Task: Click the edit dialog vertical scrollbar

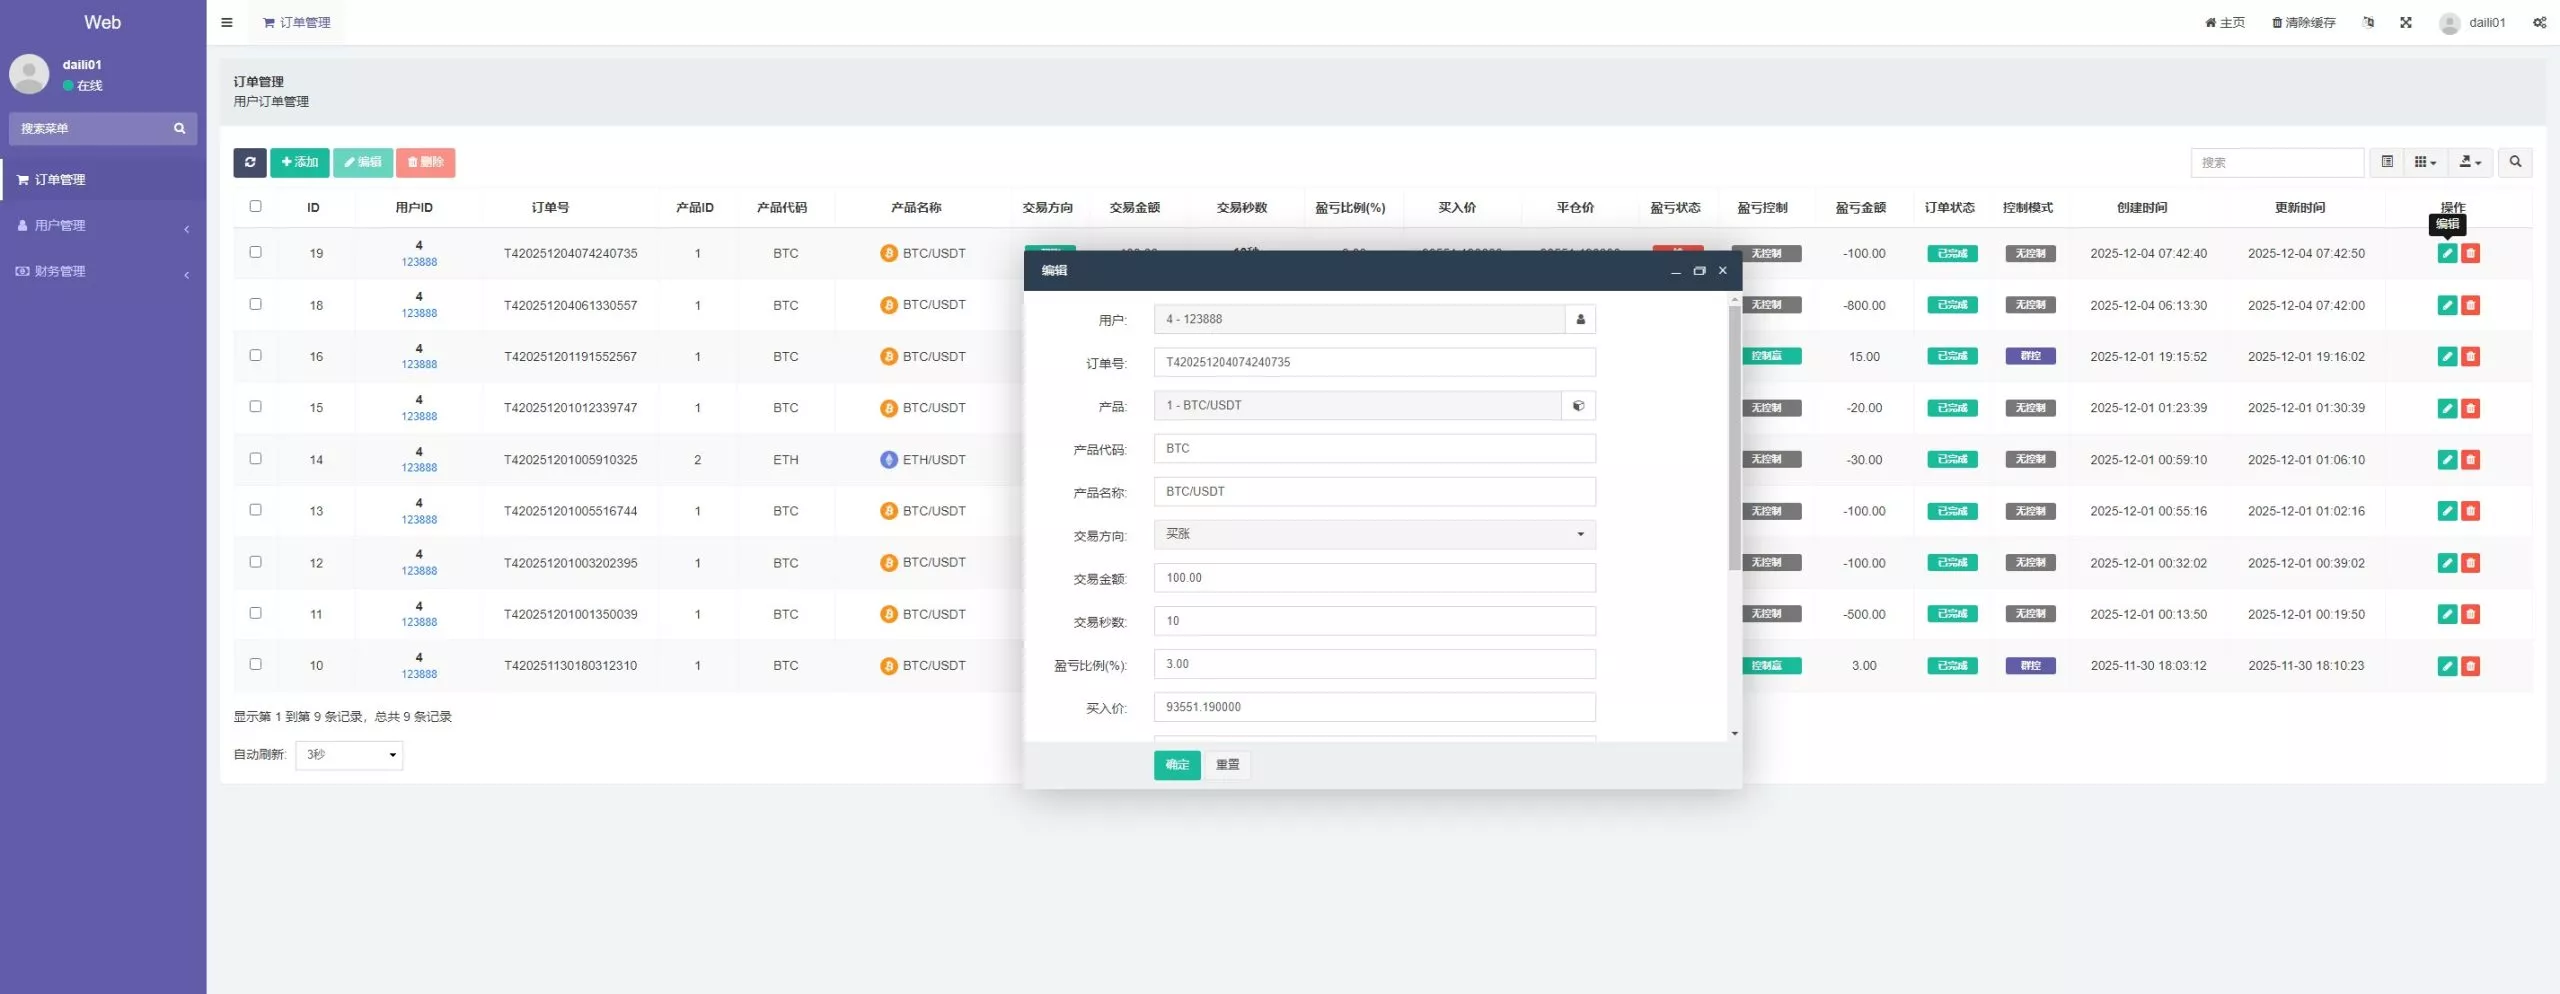Action: tap(1734, 440)
